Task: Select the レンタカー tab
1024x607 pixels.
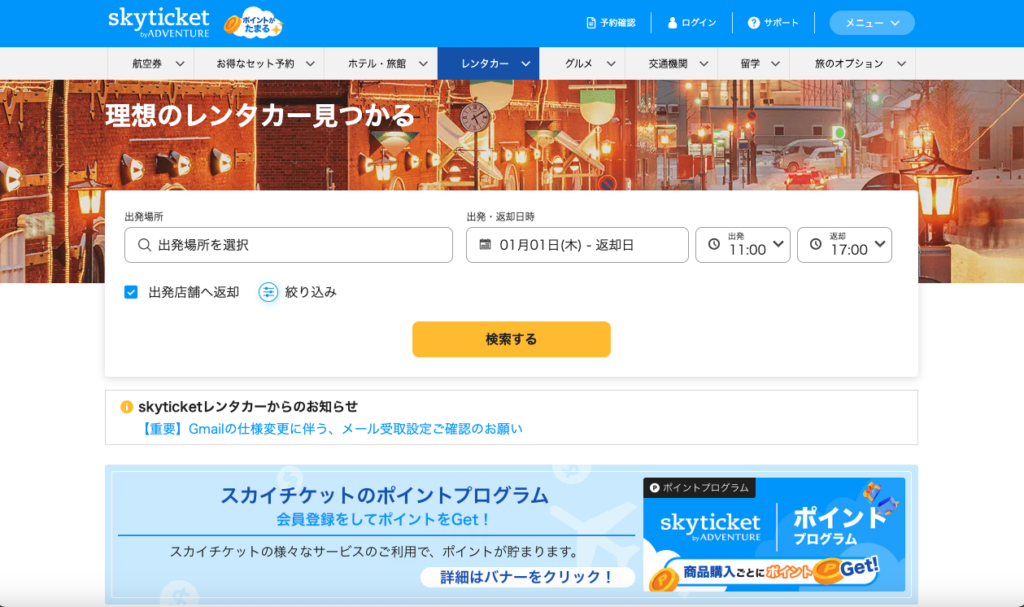Action: click(488, 63)
